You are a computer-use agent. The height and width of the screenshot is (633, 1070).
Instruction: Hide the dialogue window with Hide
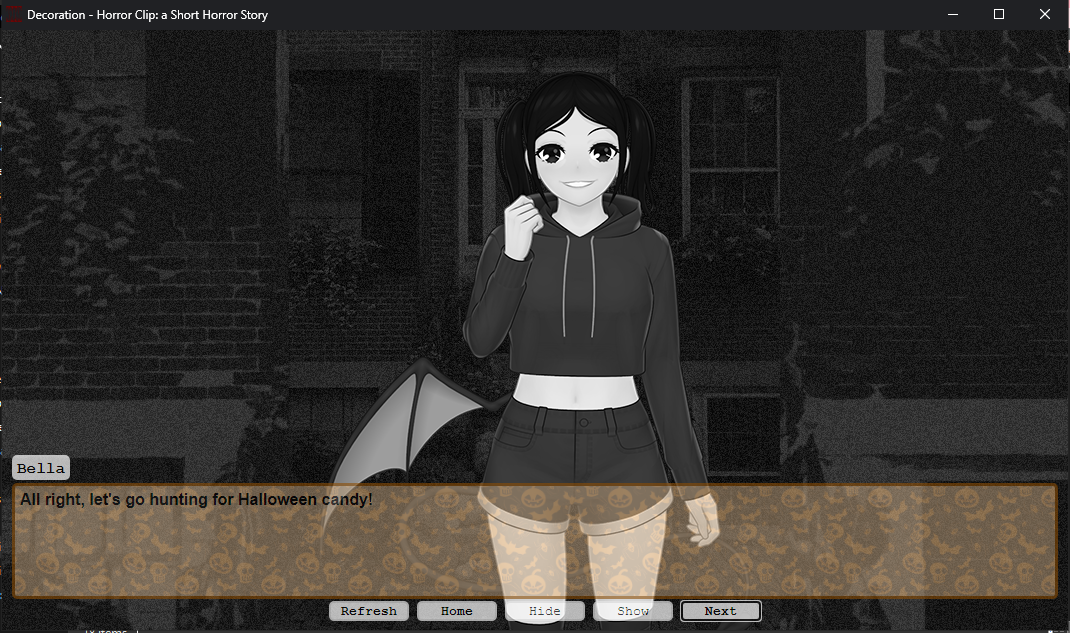click(x=544, y=611)
